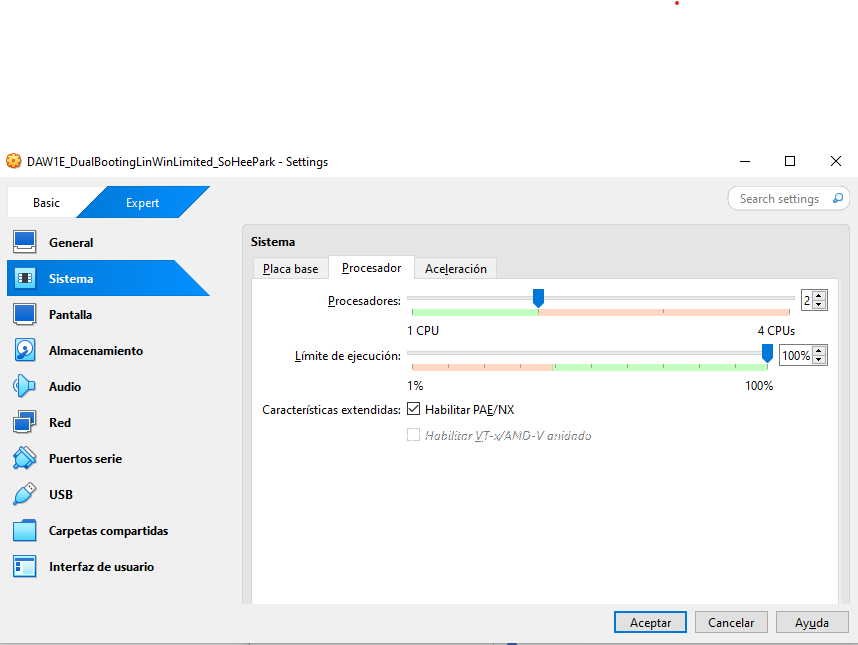Toggle the disabled VT-x/AMD-V anidado checkbox
858x645 pixels.
click(414, 435)
